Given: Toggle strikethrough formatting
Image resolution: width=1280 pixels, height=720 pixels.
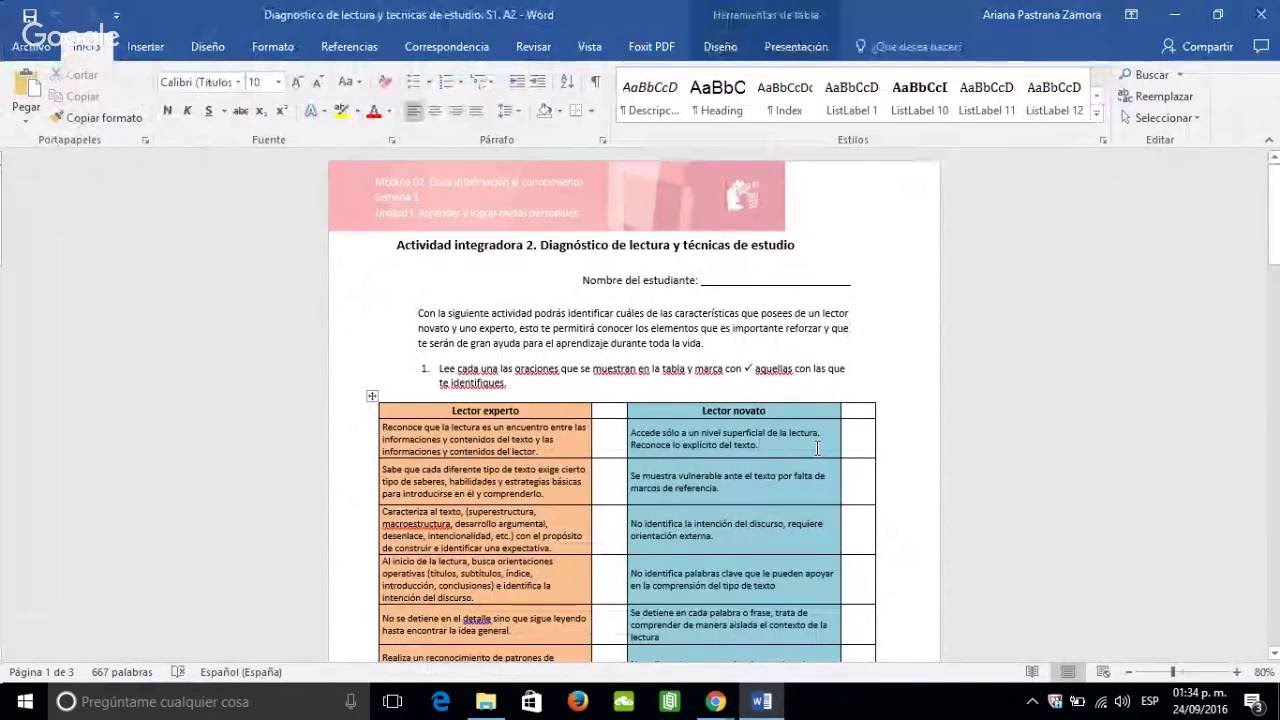Looking at the screenshot, I should click(x=240, y=111).
